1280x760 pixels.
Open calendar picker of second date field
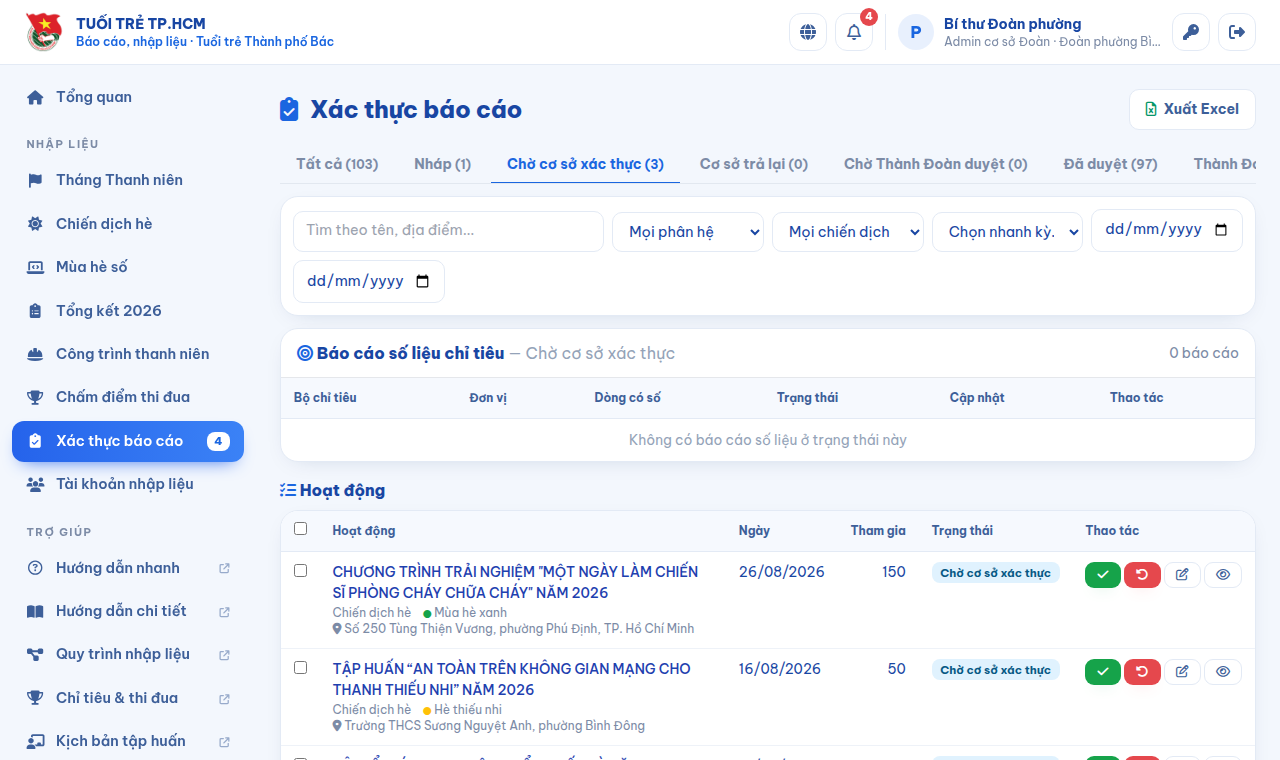[423, 281]
